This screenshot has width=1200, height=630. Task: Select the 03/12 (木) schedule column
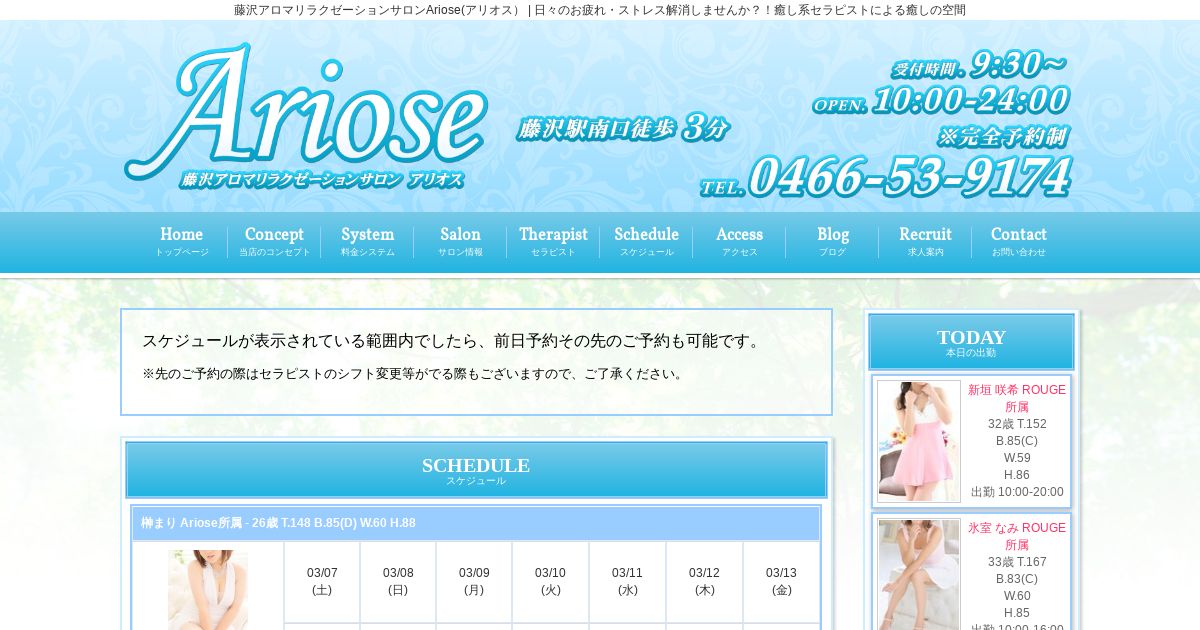coord(704,581)
